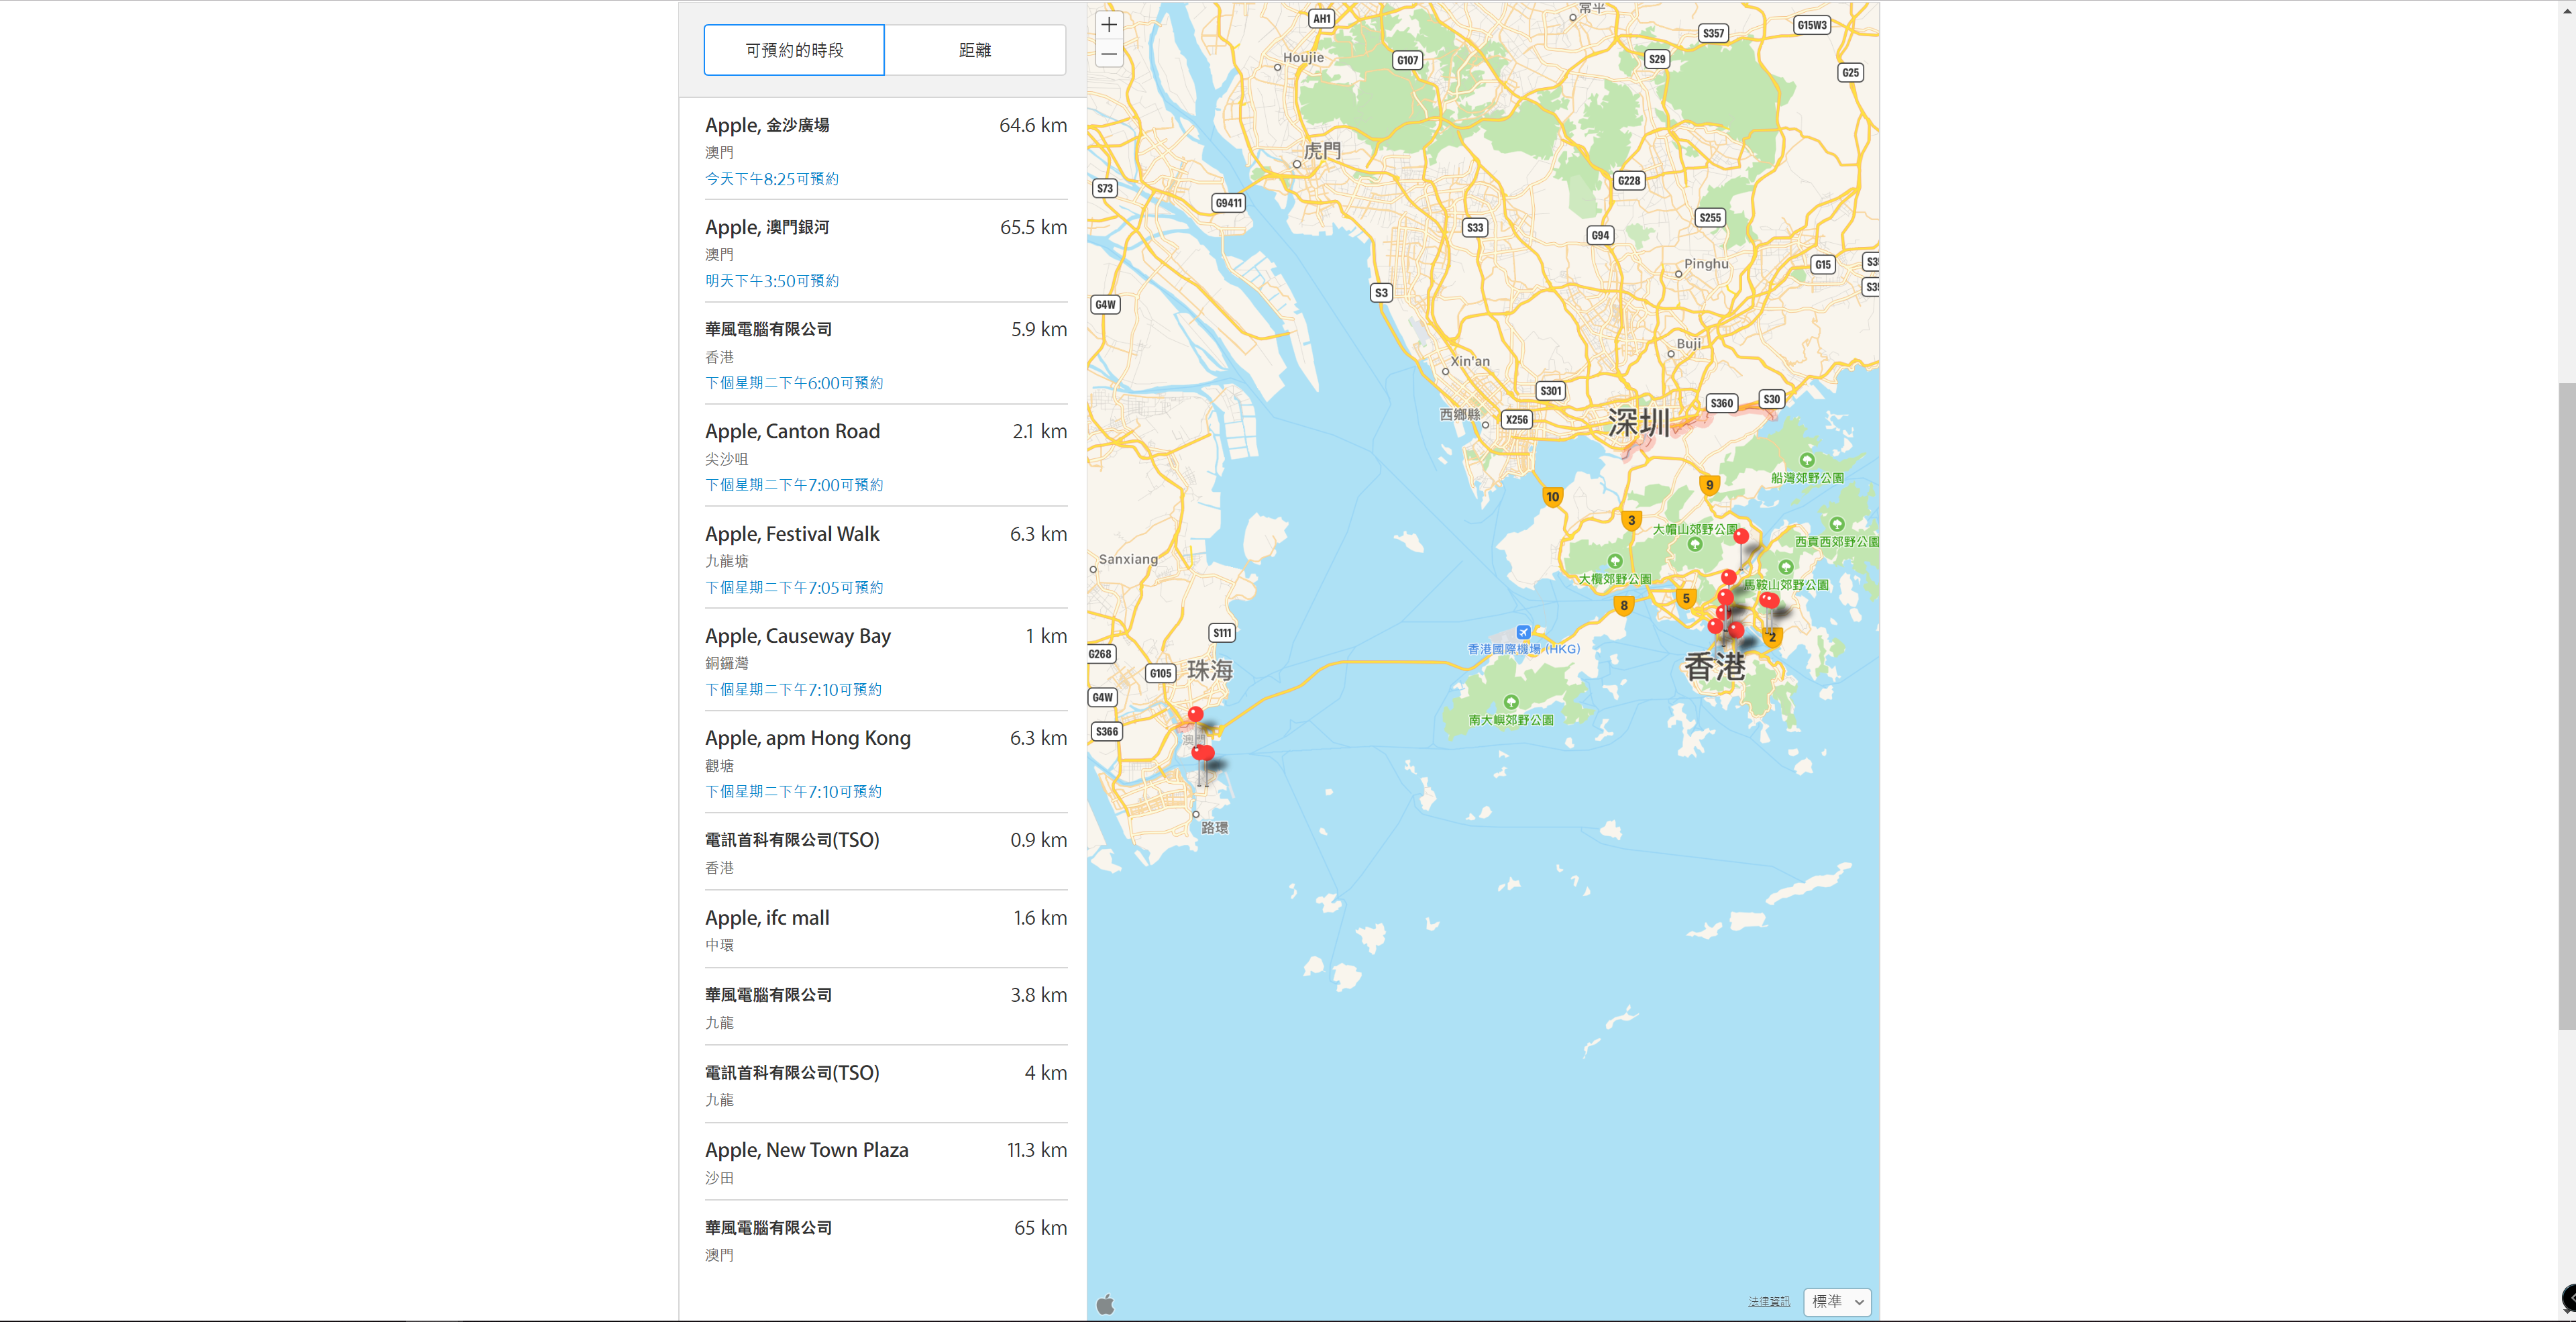Click the G107 highway shield
The height and width of the screenshot is (1322, 2576).
tap(1408, 60)
